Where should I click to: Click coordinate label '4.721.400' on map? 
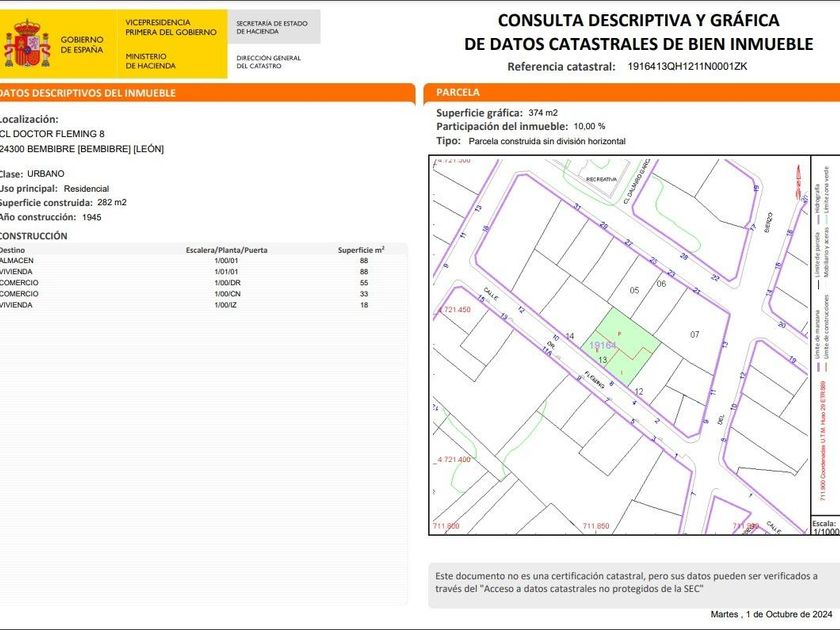(x=454, y=460)
